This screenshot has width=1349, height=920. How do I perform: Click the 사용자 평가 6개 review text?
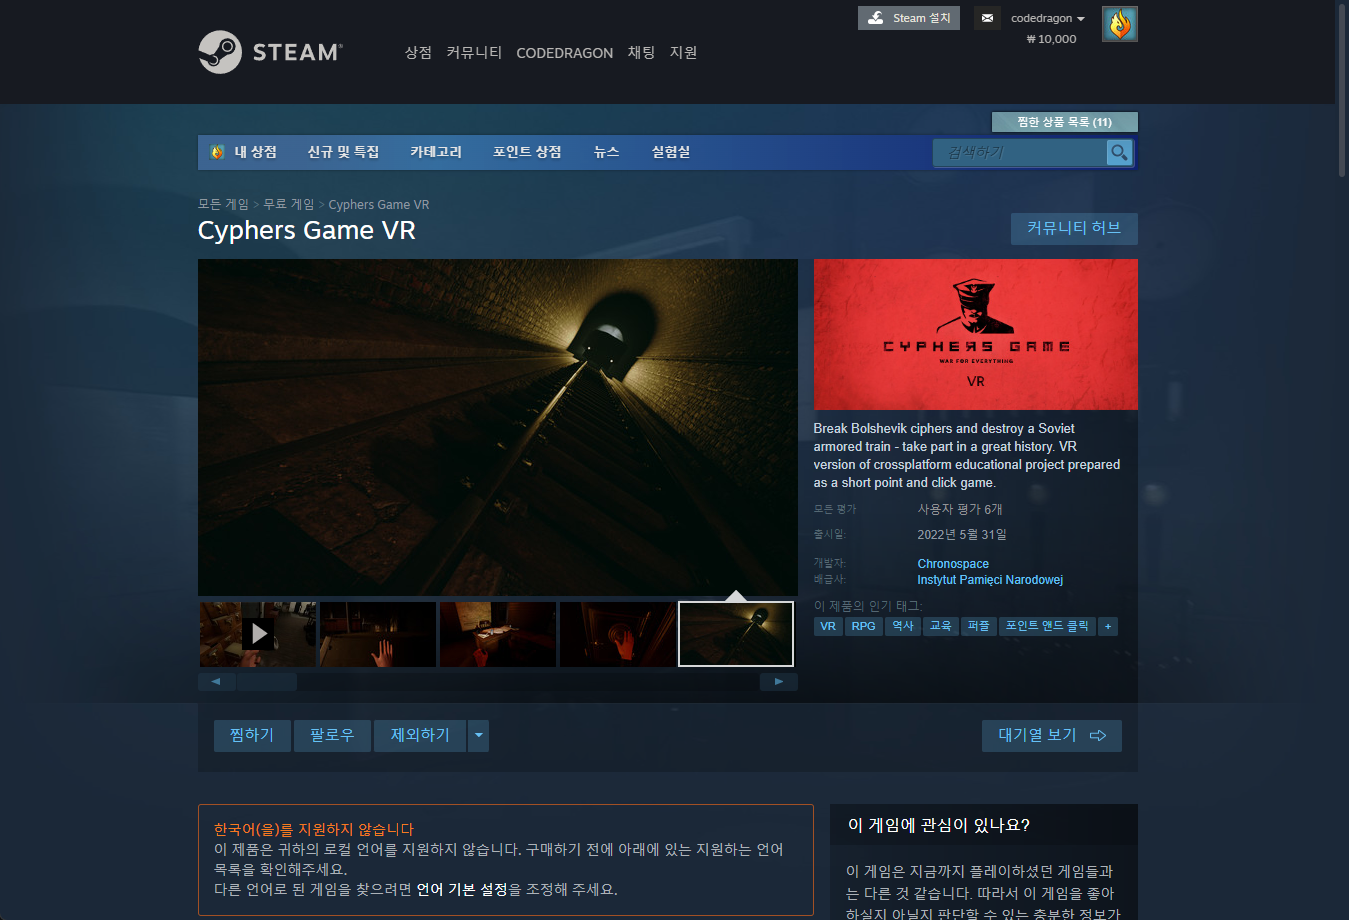click(960, 509)
